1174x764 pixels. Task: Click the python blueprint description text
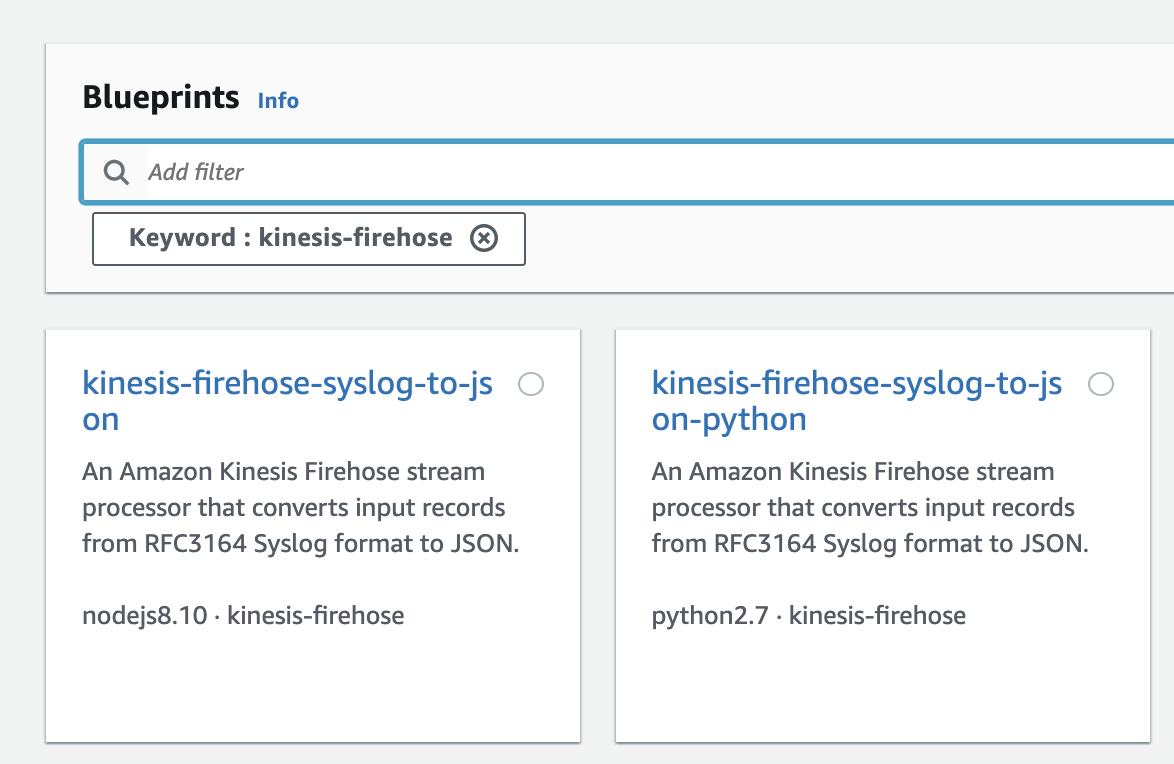pos(869,508)
